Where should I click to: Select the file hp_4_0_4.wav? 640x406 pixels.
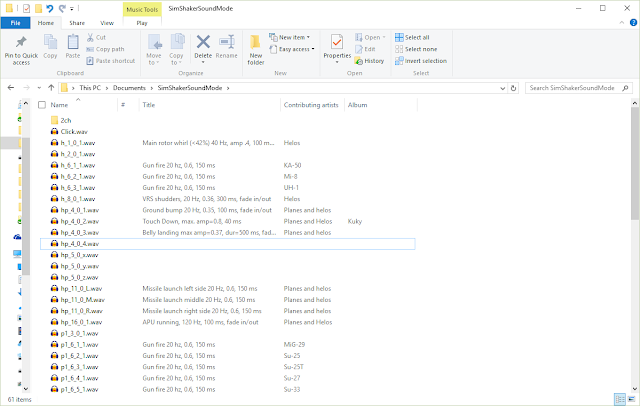(x=227, y=244)
